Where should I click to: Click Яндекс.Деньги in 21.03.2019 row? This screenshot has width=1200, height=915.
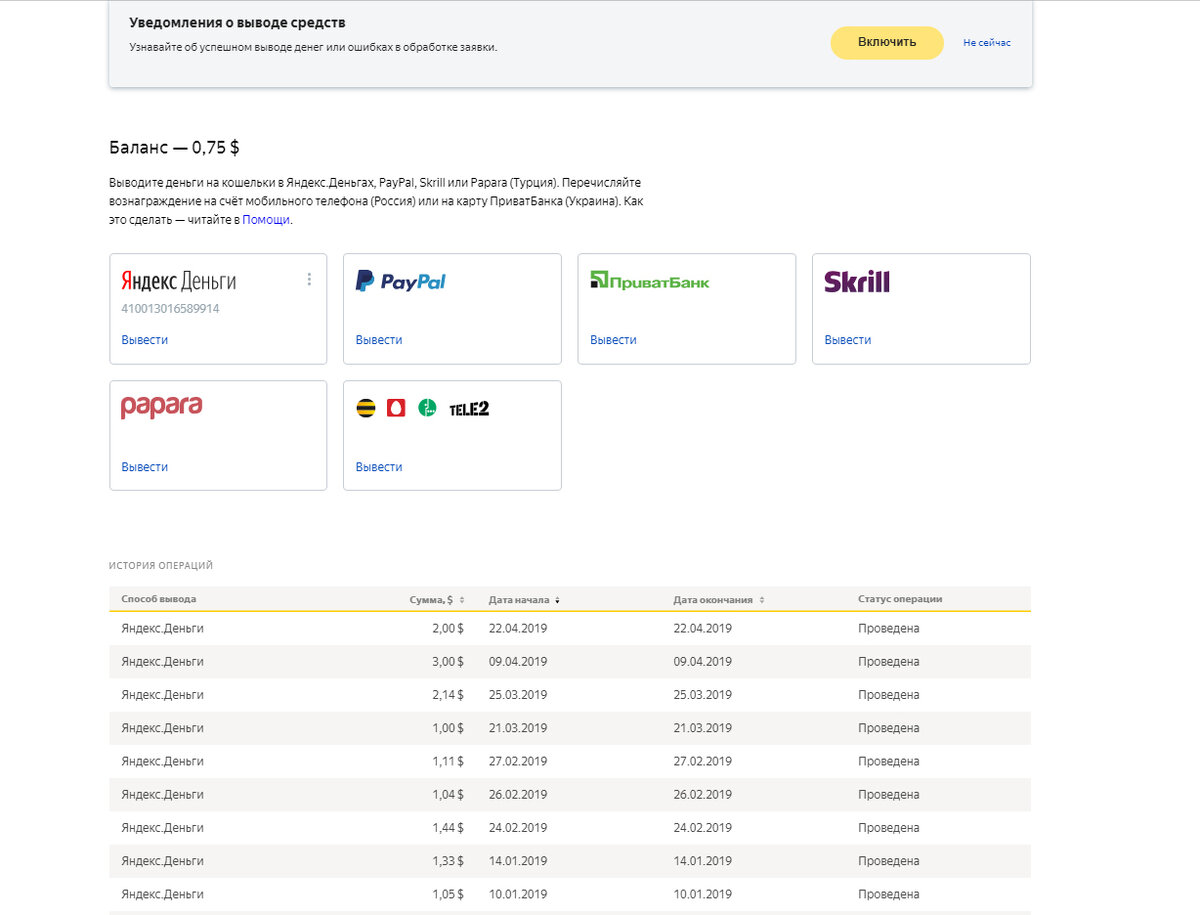162,728
